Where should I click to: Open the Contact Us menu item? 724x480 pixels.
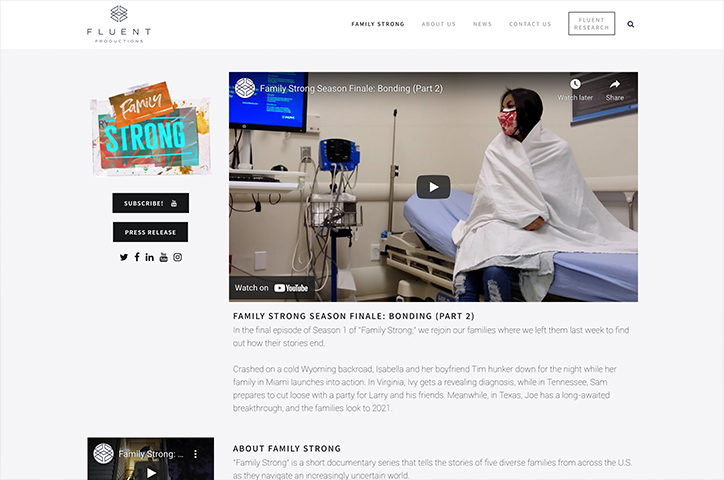pos(530,24)
